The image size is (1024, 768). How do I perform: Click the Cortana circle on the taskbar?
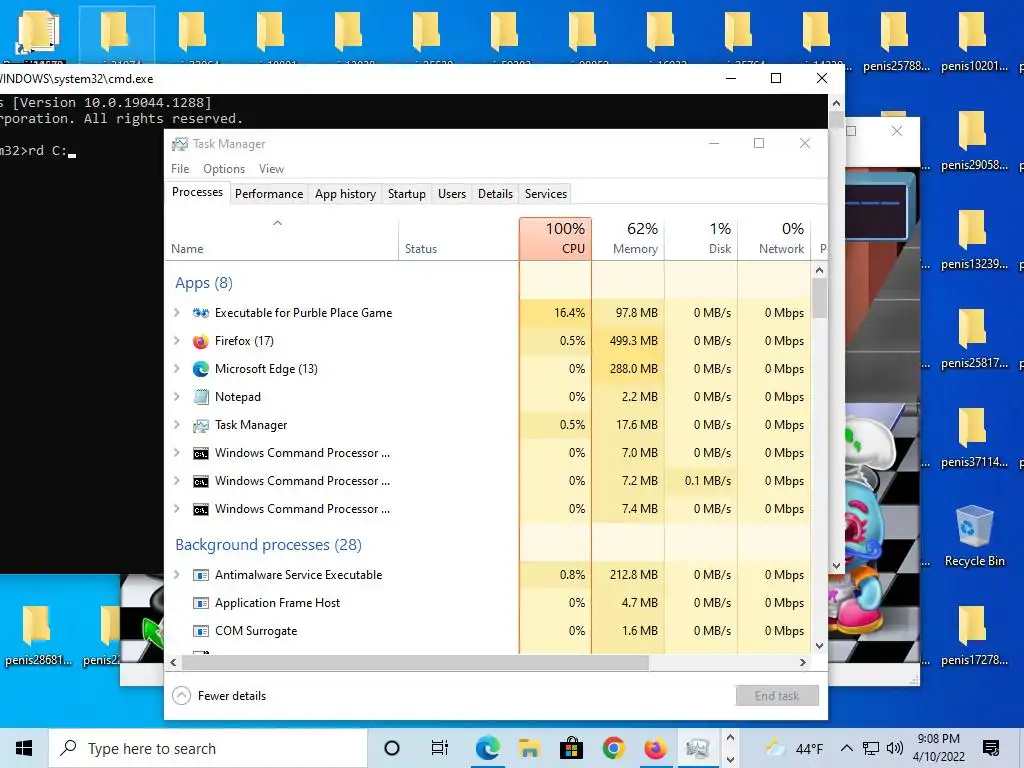pyautogui.click(x=392, y=748)
